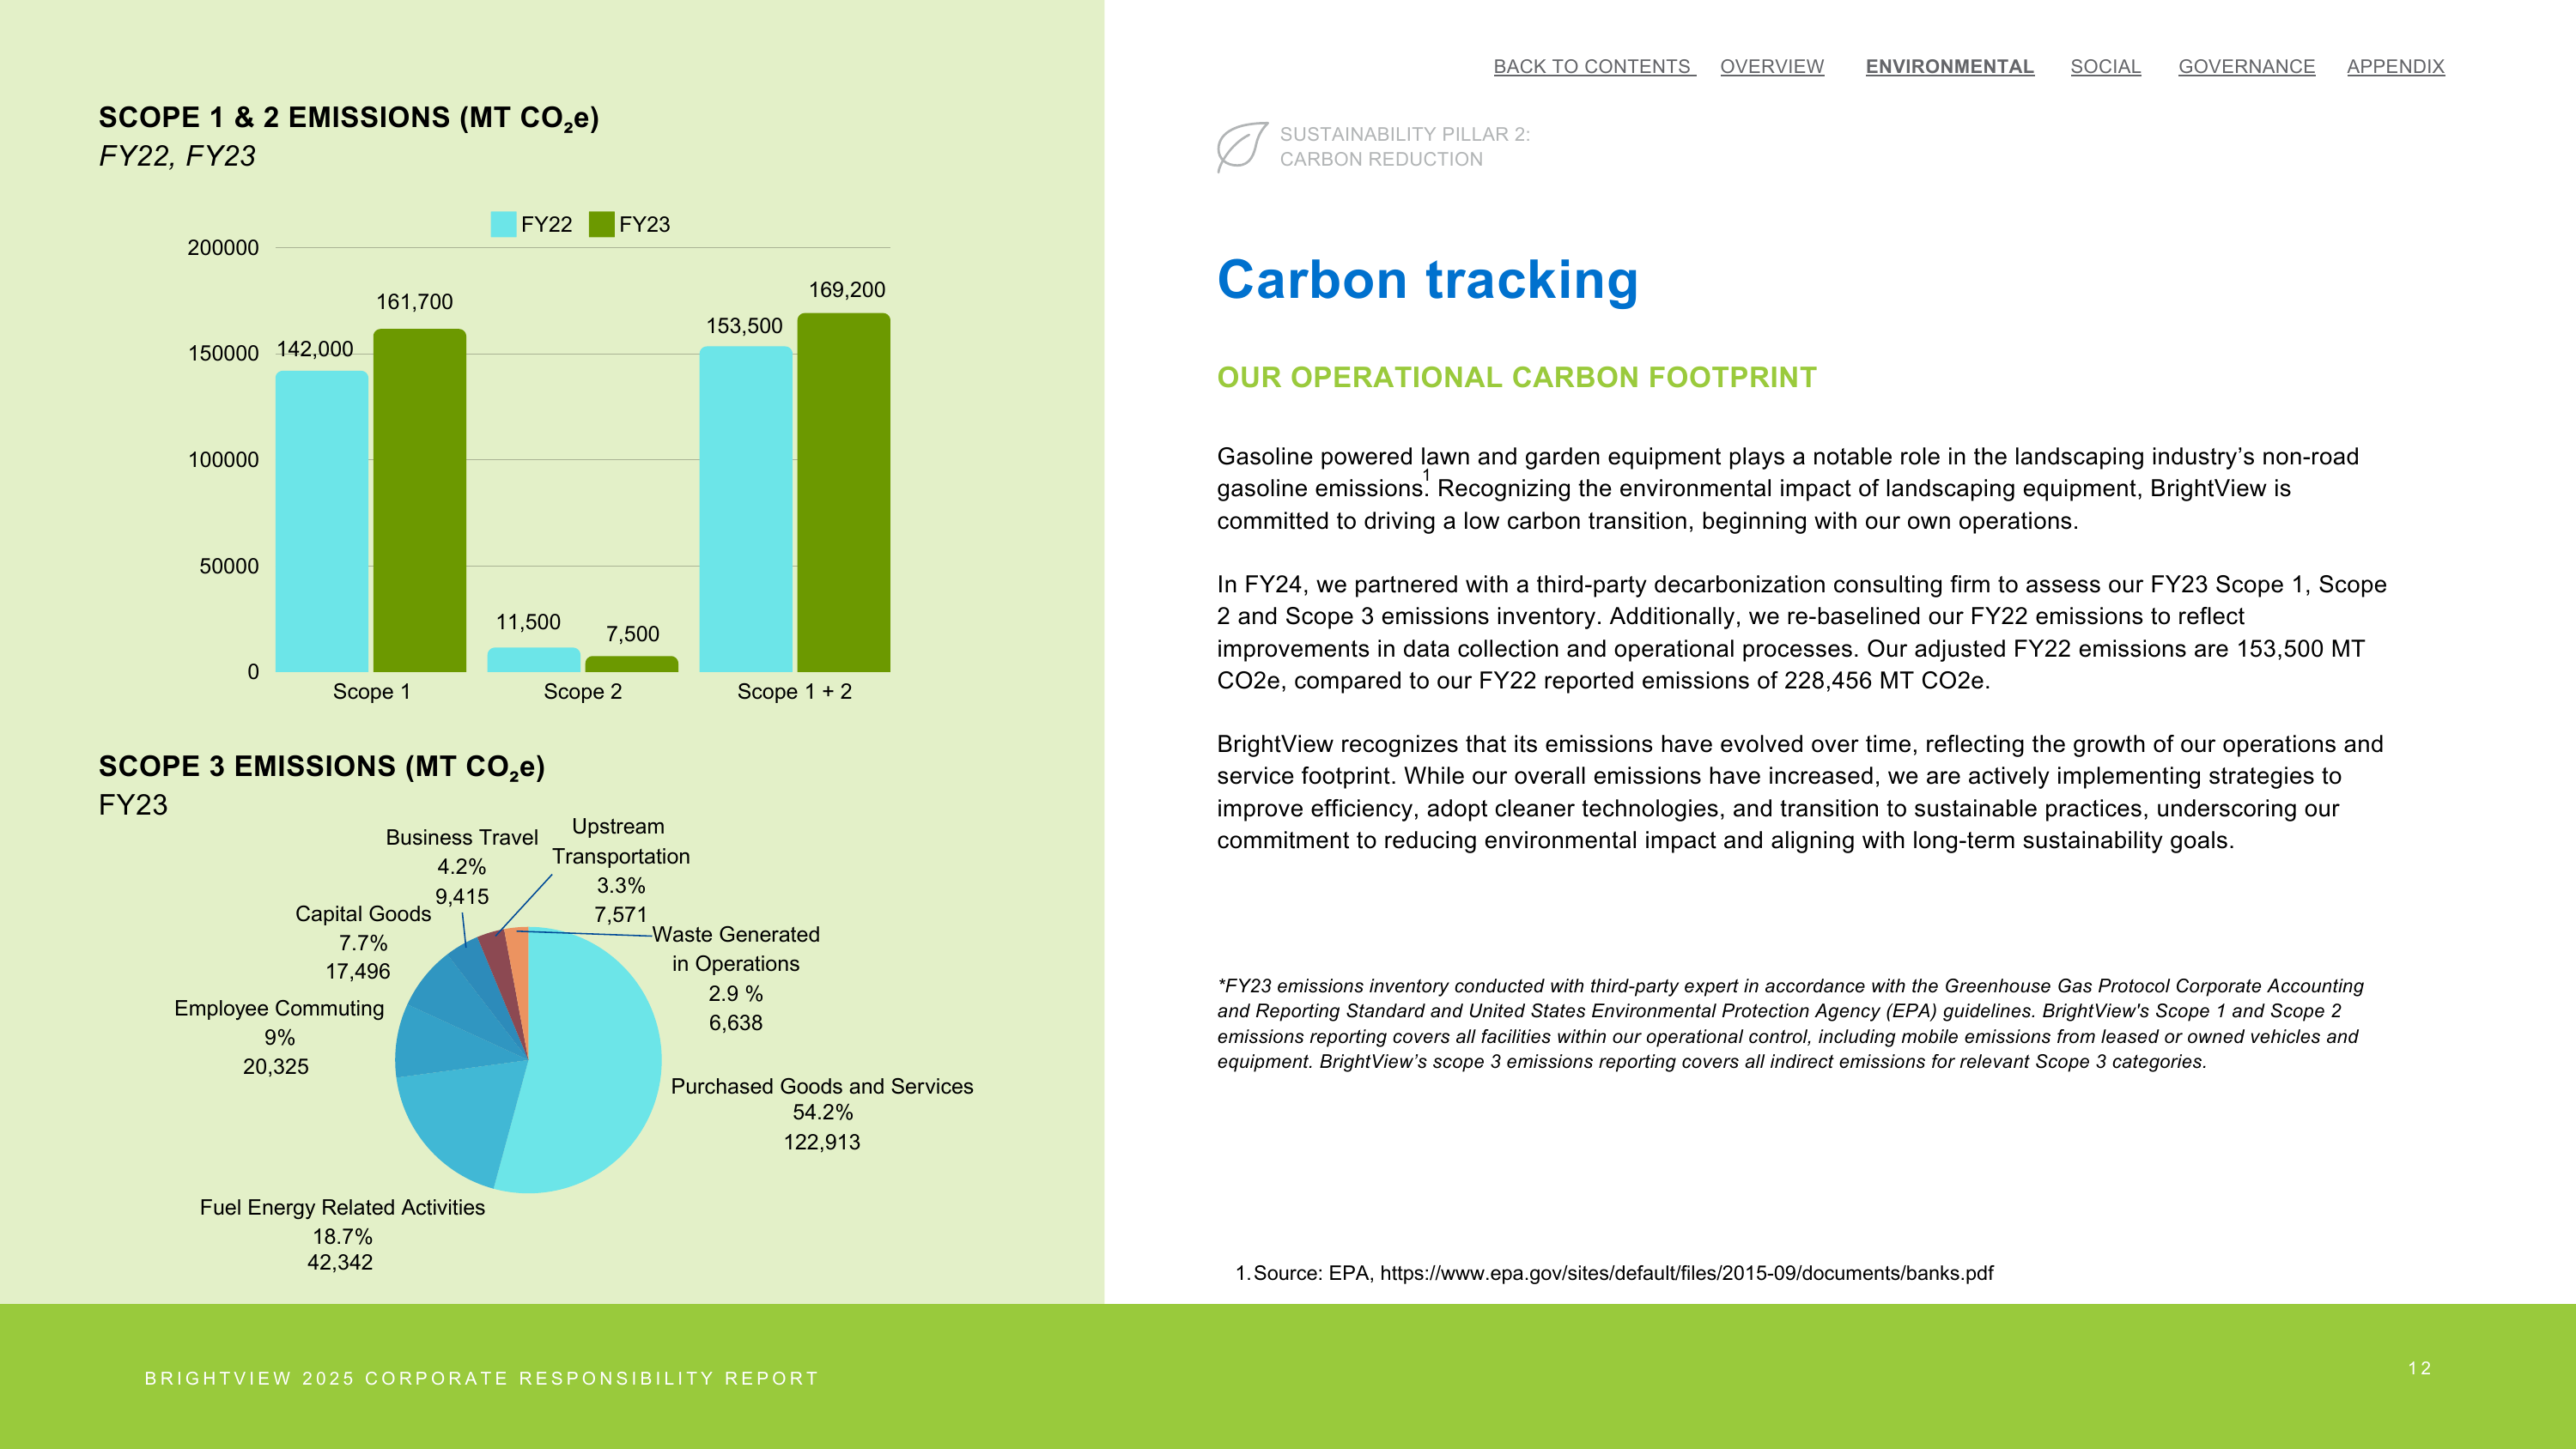Jump to the APPENDIX link

pyautogui.click(x=2395, y=66)
